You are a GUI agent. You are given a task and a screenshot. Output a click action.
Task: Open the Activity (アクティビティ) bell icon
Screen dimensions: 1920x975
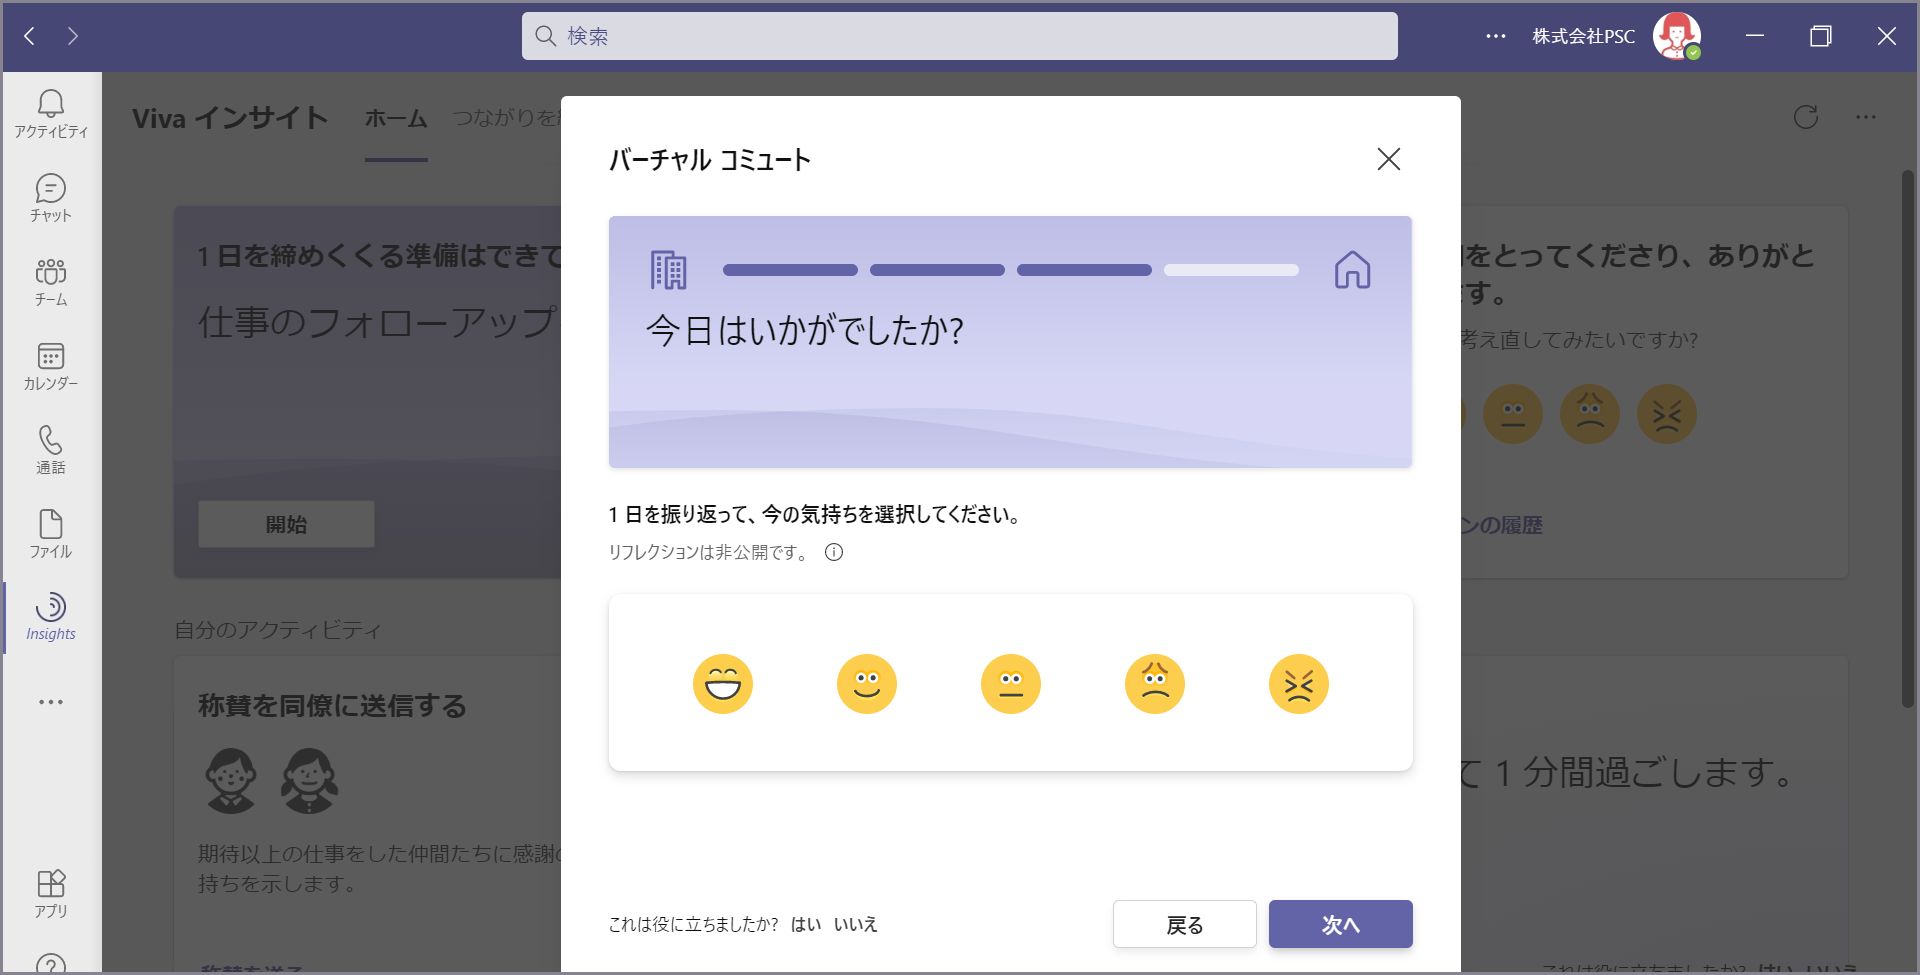pyautogui.click(x=51, y=114)
